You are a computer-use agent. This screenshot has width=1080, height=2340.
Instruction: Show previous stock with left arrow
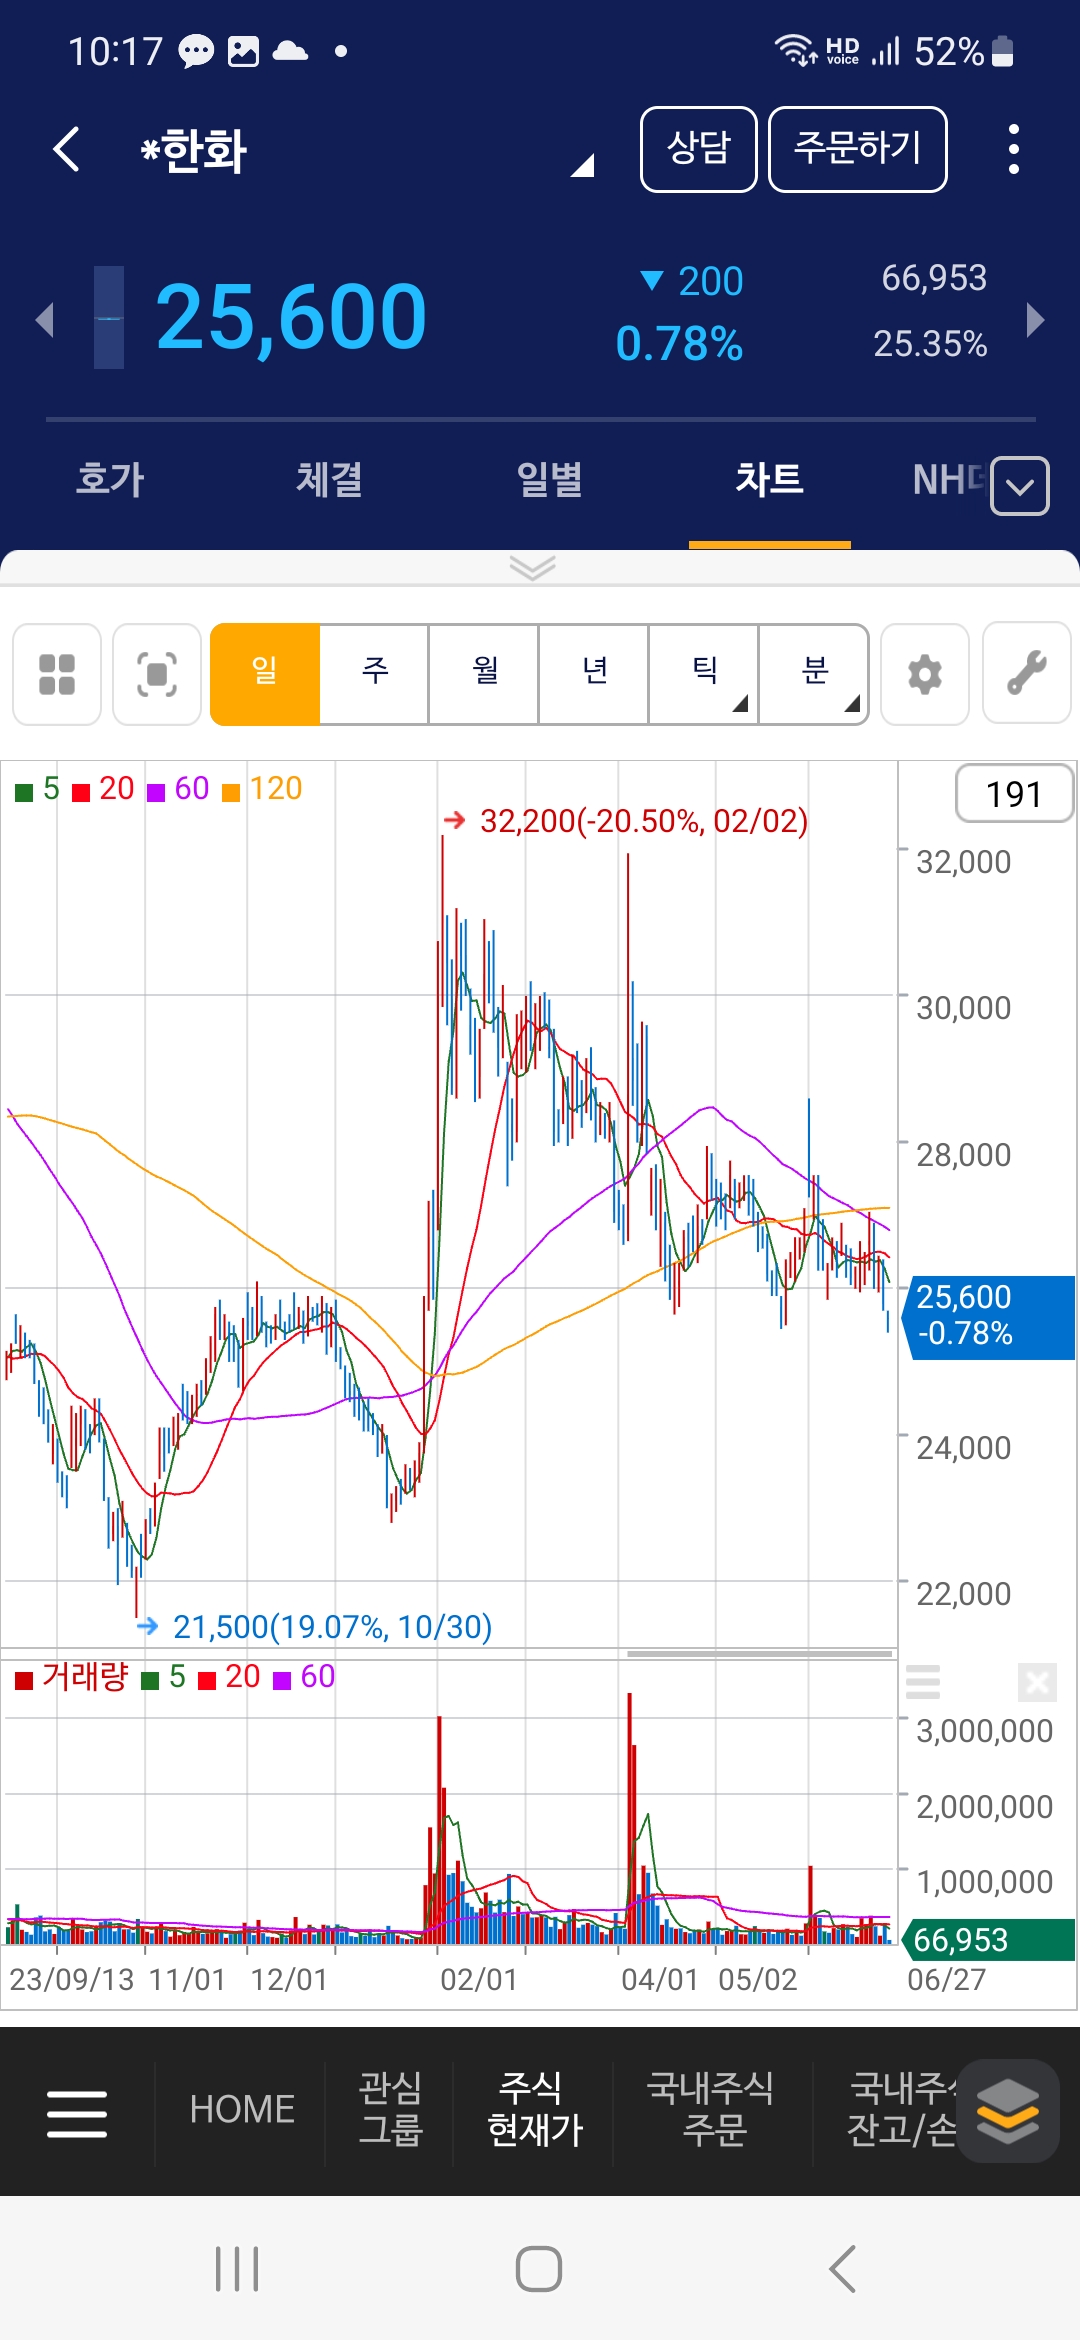coord(44,320)
